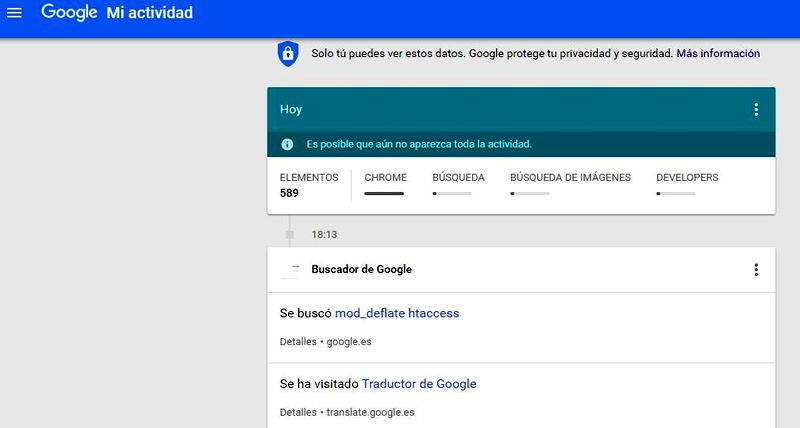Click the Developers activity progress bar

point(676,194)
